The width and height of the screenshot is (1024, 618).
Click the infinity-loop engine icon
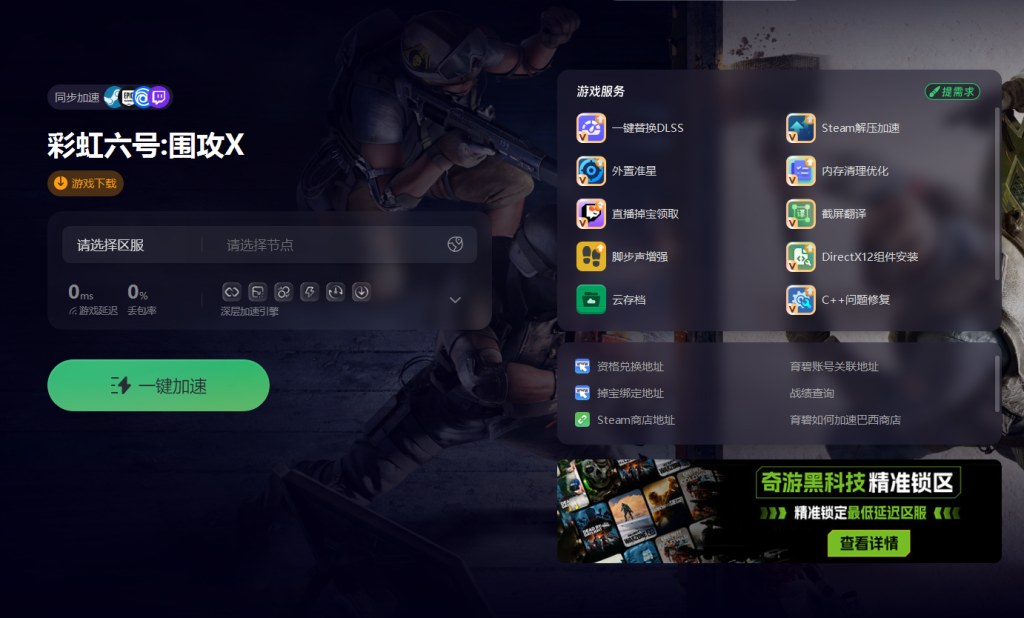(x=232, y=291)
